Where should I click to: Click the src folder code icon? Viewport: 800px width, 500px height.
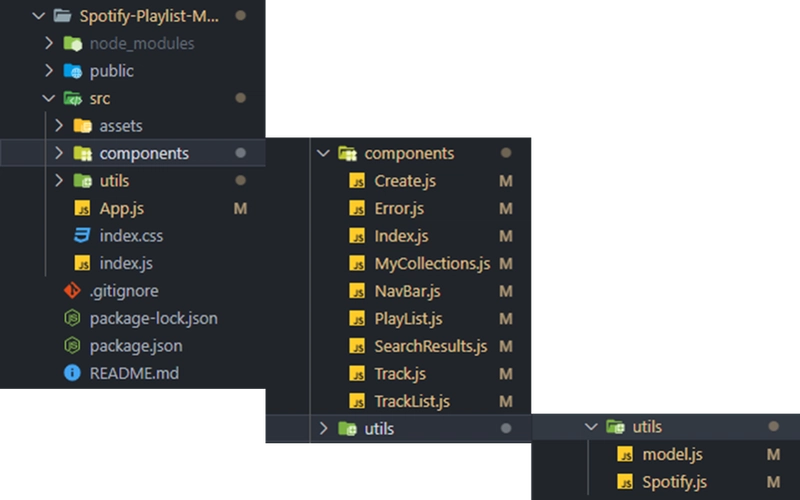point(72,98)
